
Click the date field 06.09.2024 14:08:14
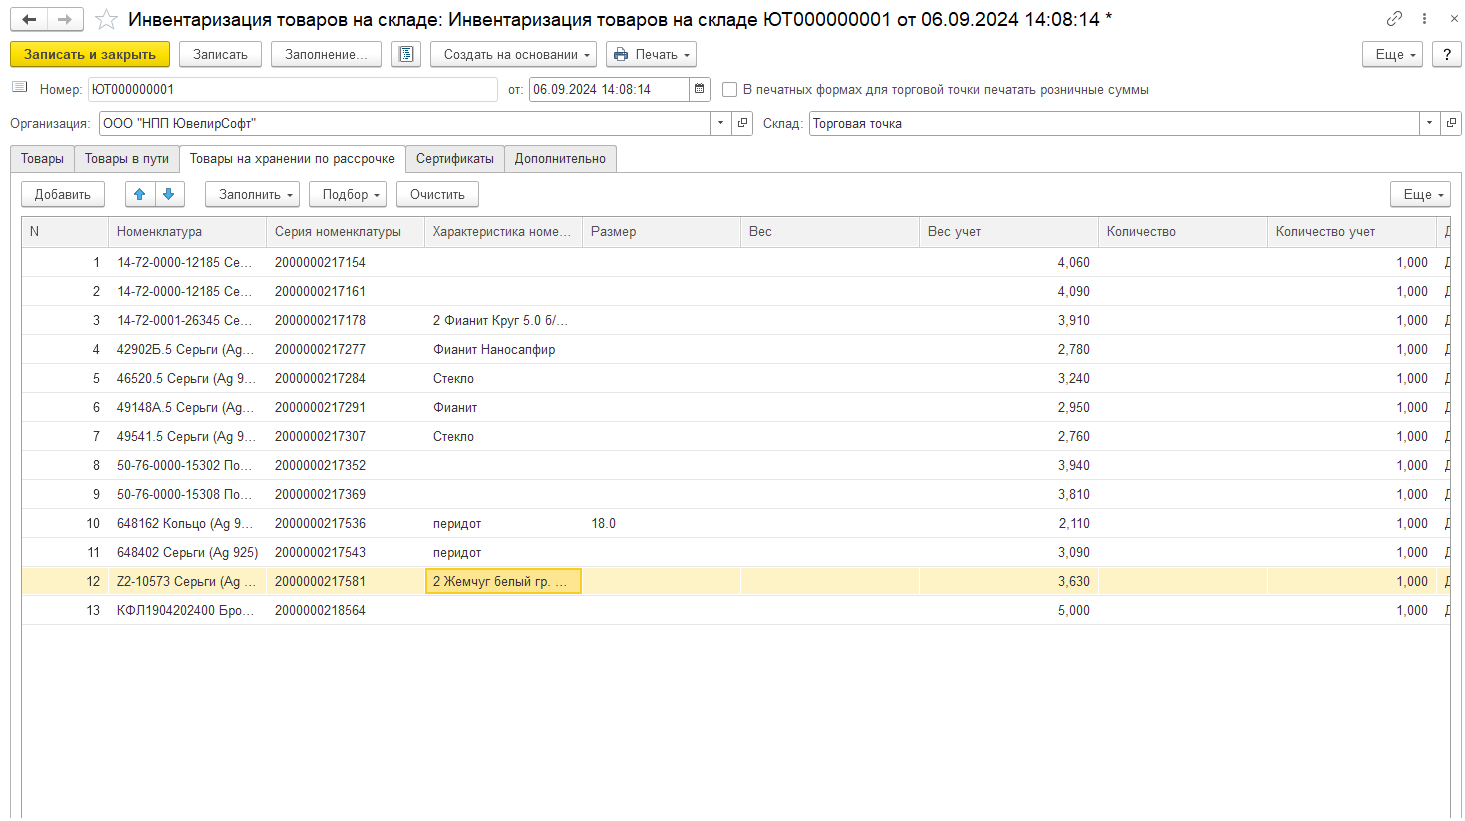pos(609,89)
